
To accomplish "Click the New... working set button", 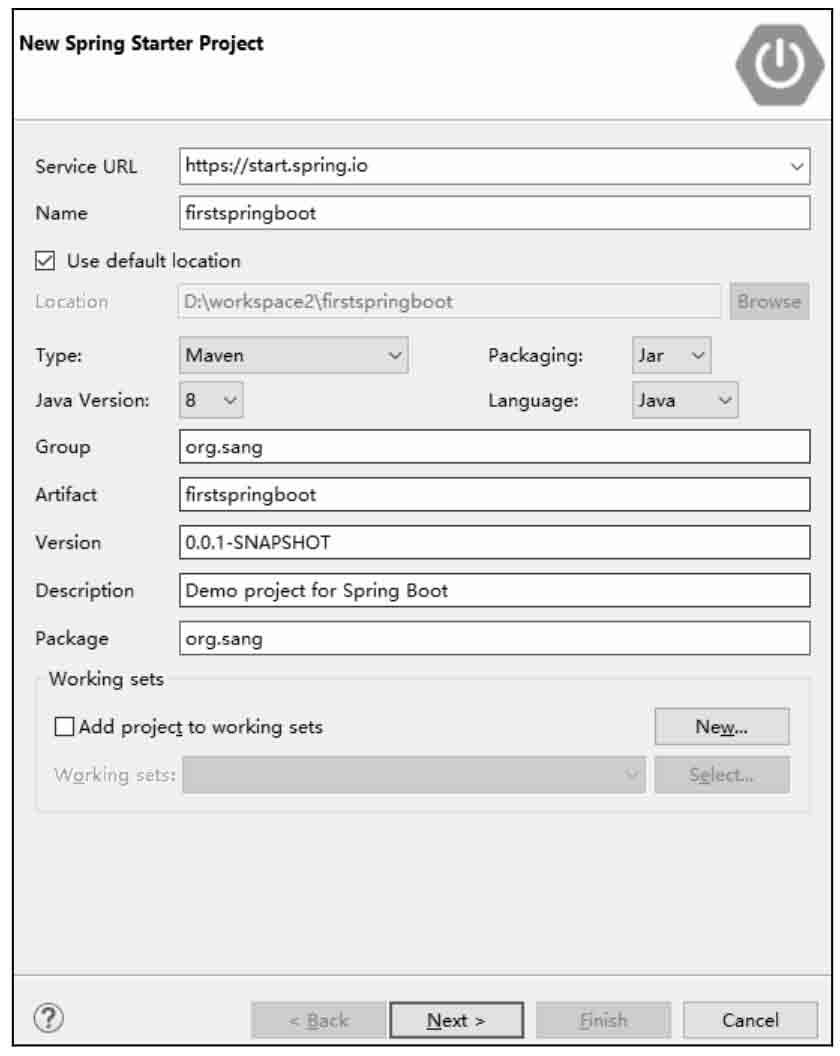I will 721,727.
